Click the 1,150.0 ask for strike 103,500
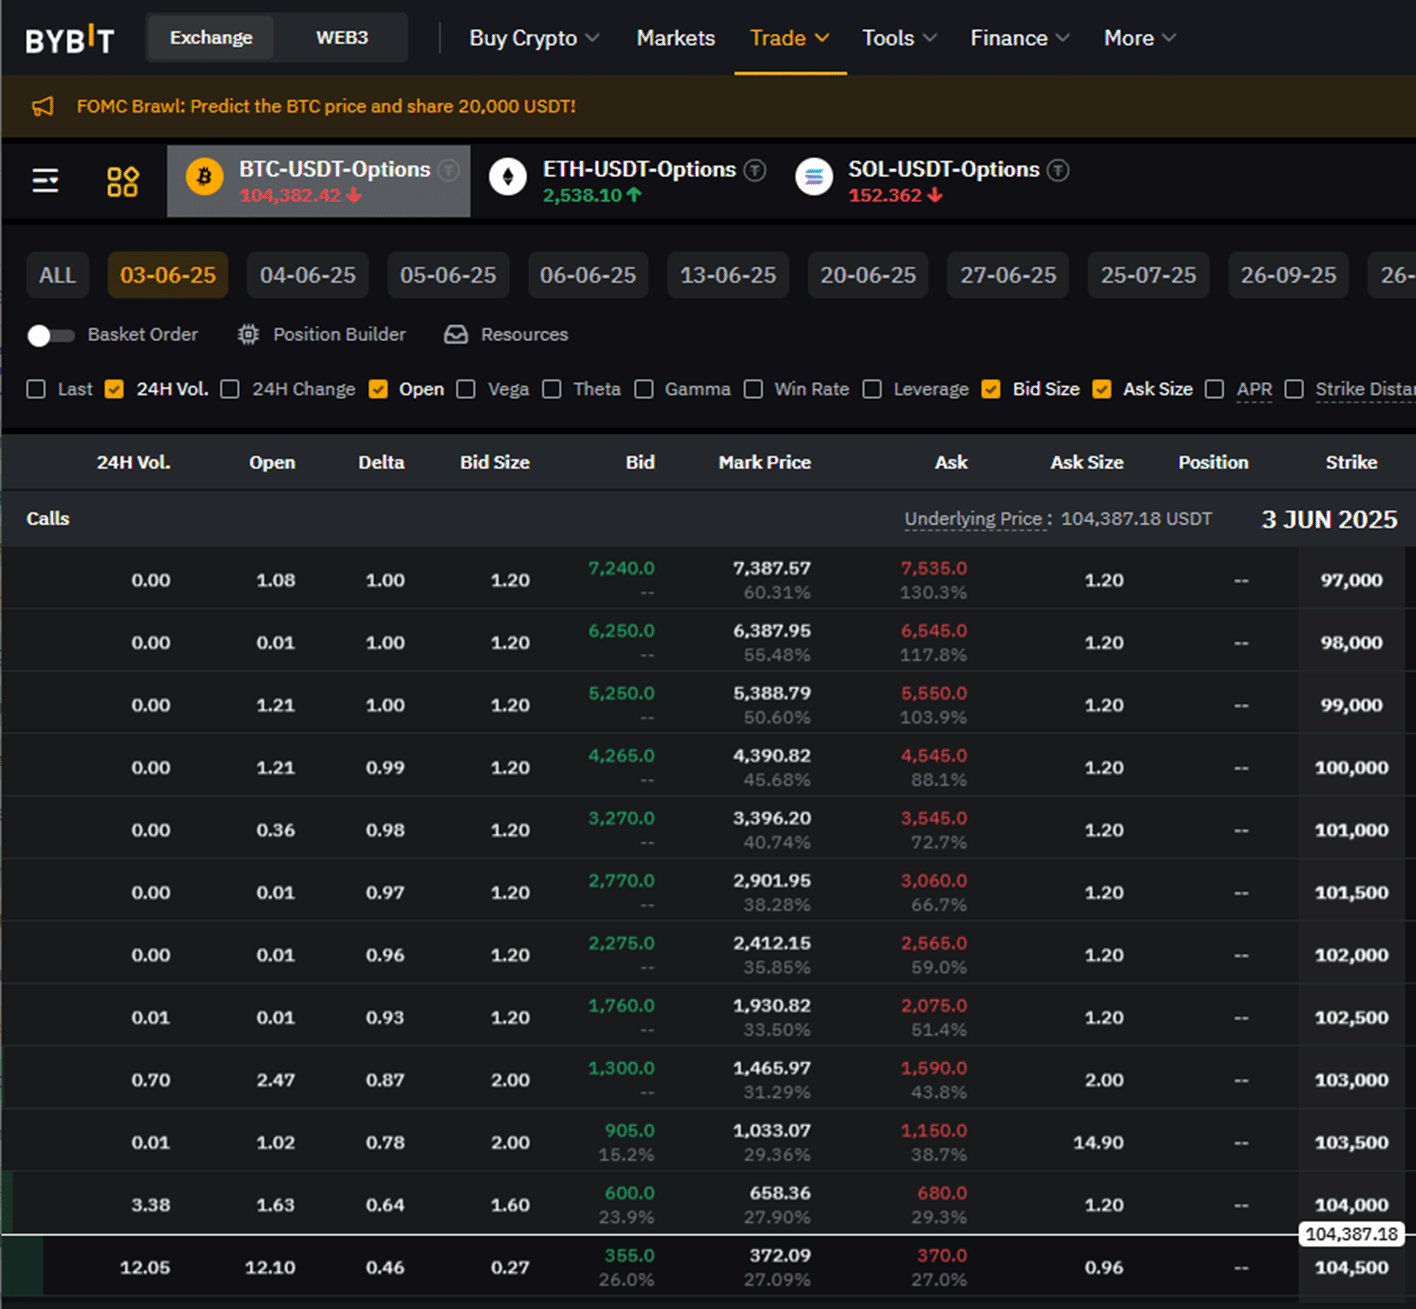Screen dimensions: 1416x1309 [934, 1130]
